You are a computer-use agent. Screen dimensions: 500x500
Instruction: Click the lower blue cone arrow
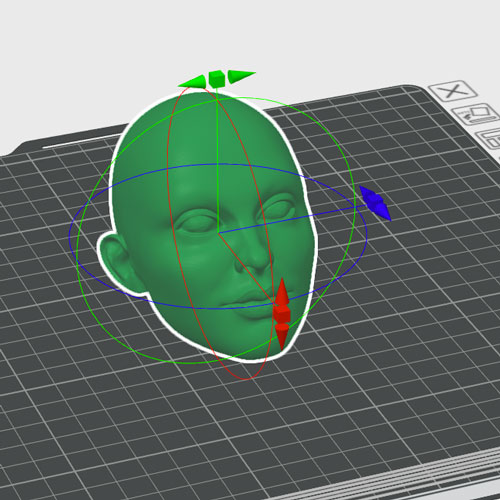(x=383, y=212)
